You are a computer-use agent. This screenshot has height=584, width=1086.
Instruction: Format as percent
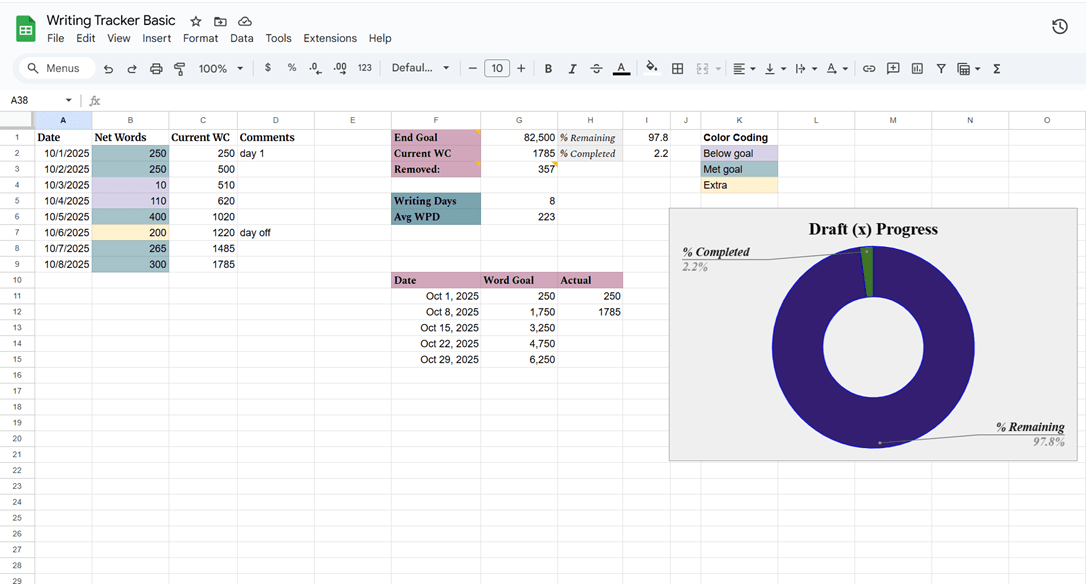click(x=292, y=68)
